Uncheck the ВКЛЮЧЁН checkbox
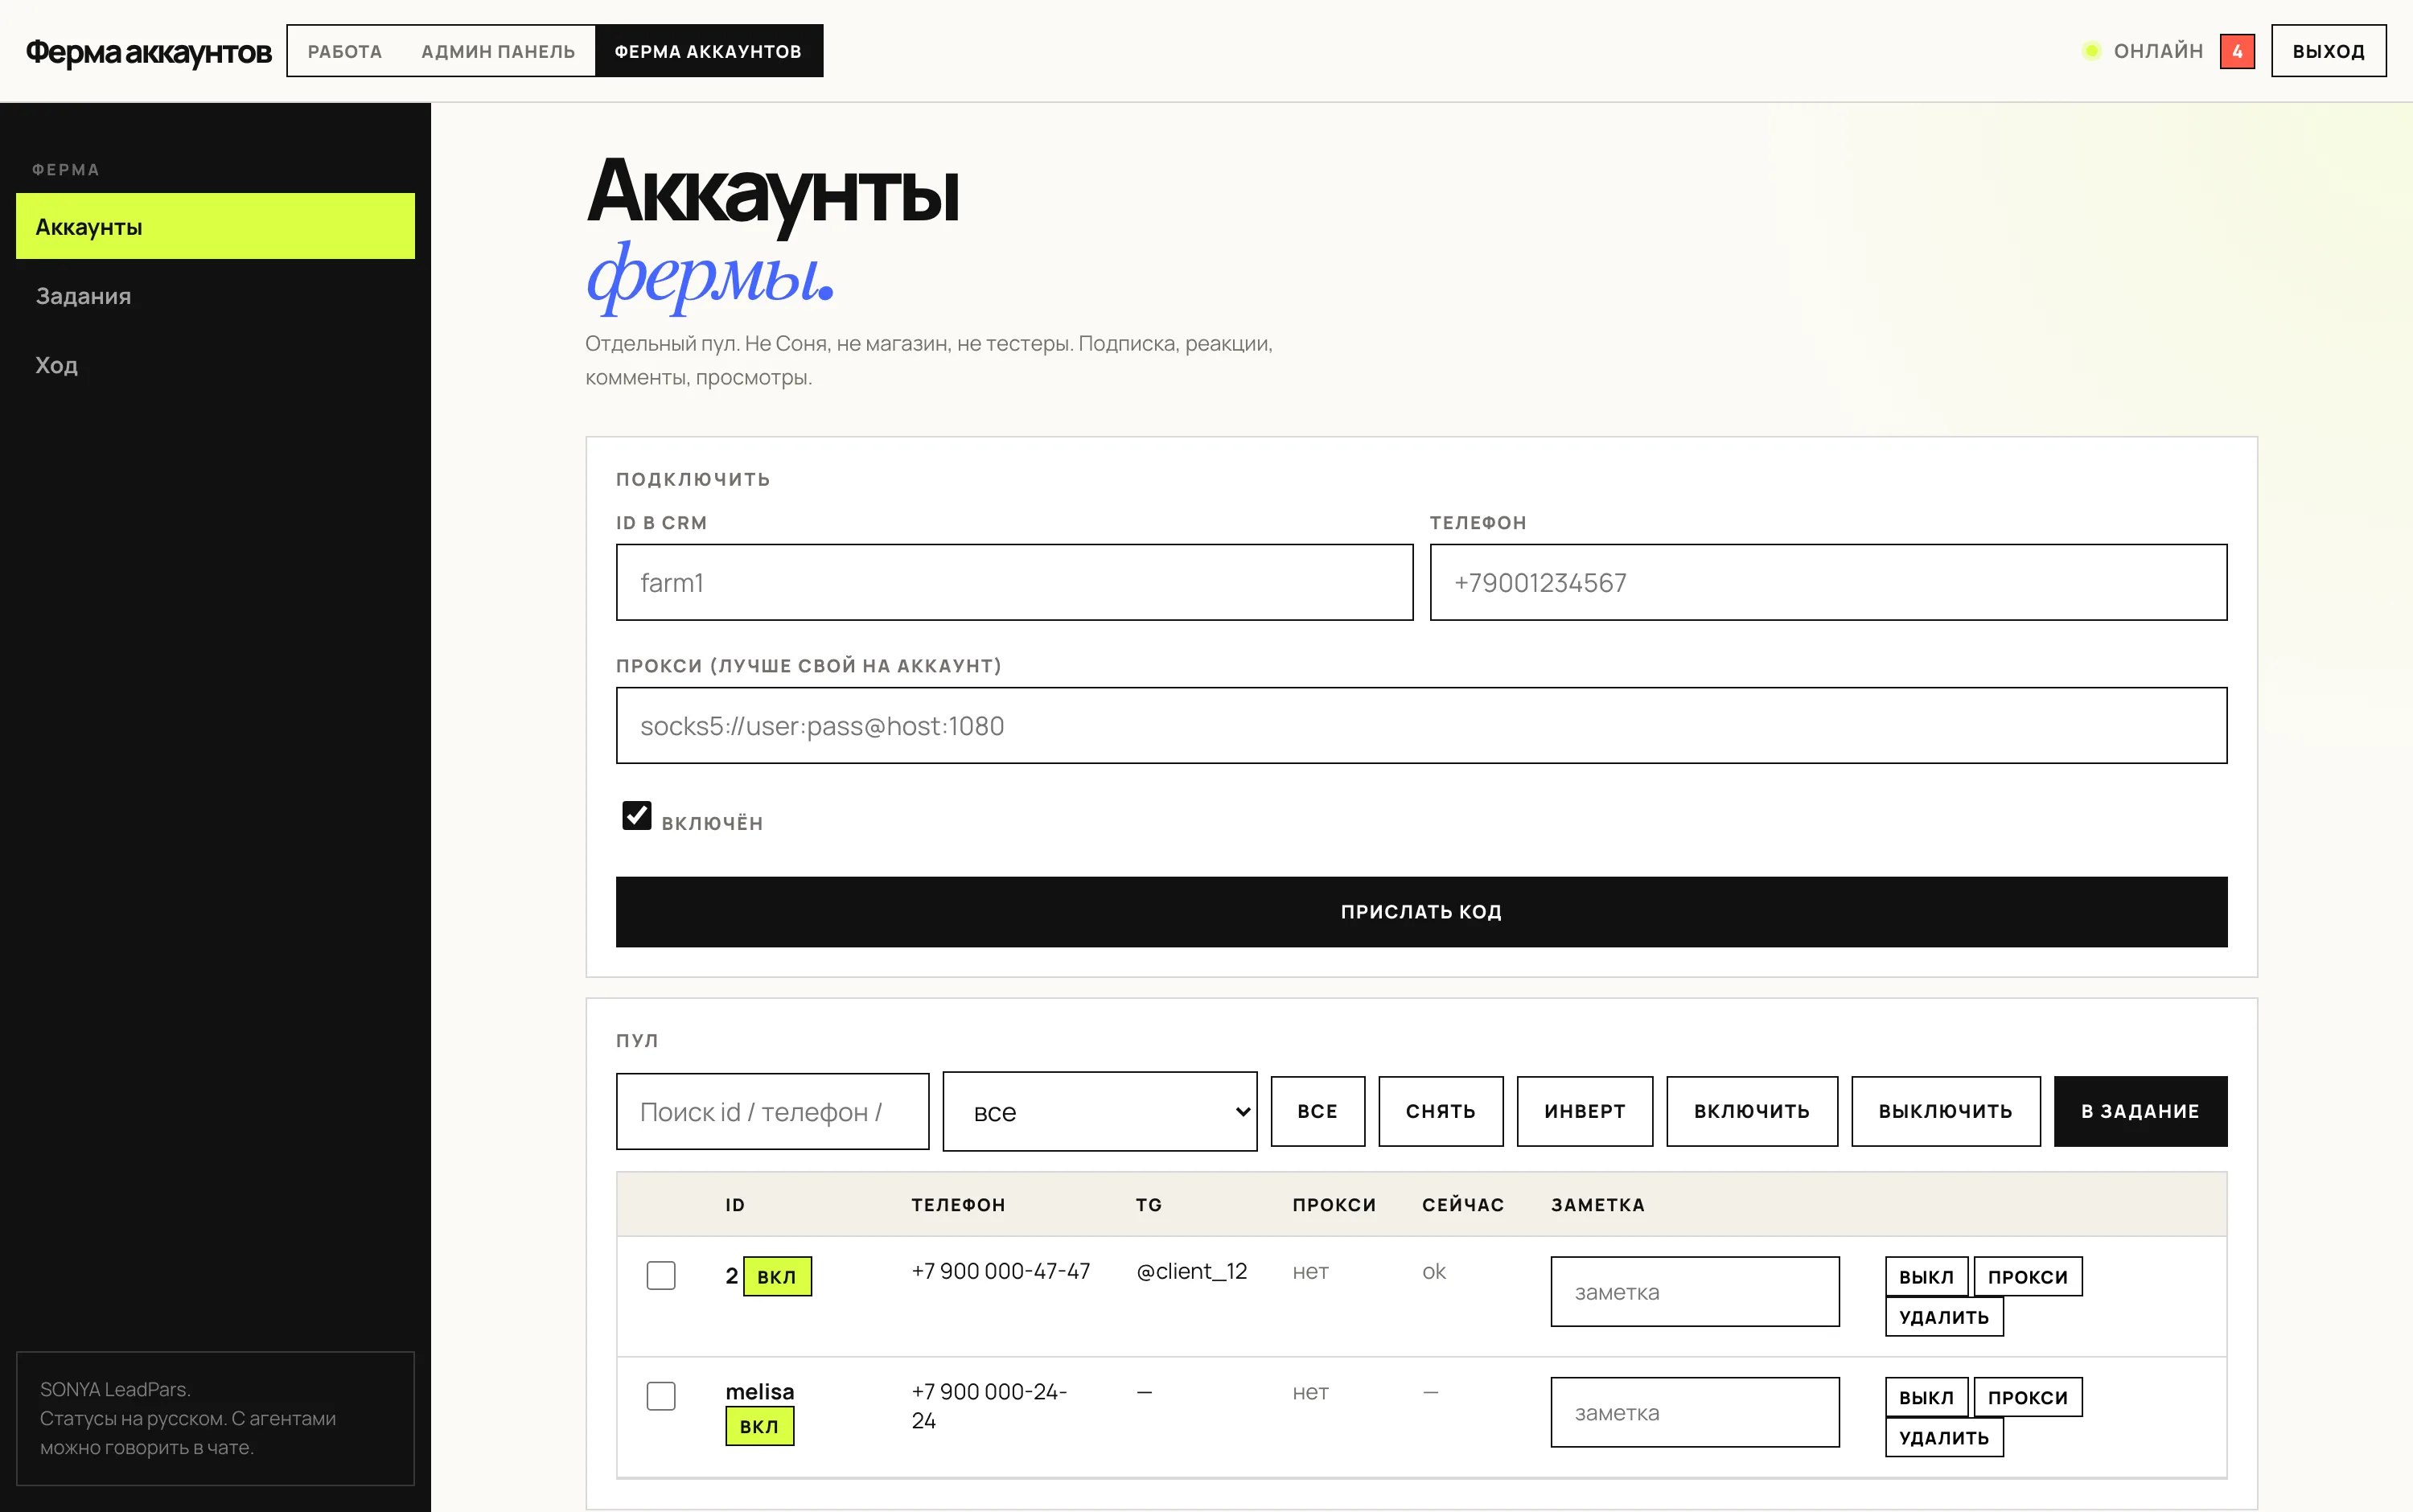The width and height of the screenshot is (2413, 1512). [636, 816]
